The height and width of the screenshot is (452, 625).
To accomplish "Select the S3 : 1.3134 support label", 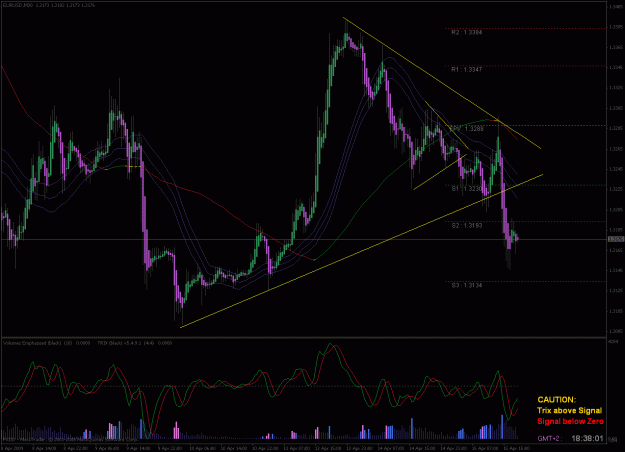I will [x=467, y=285].
